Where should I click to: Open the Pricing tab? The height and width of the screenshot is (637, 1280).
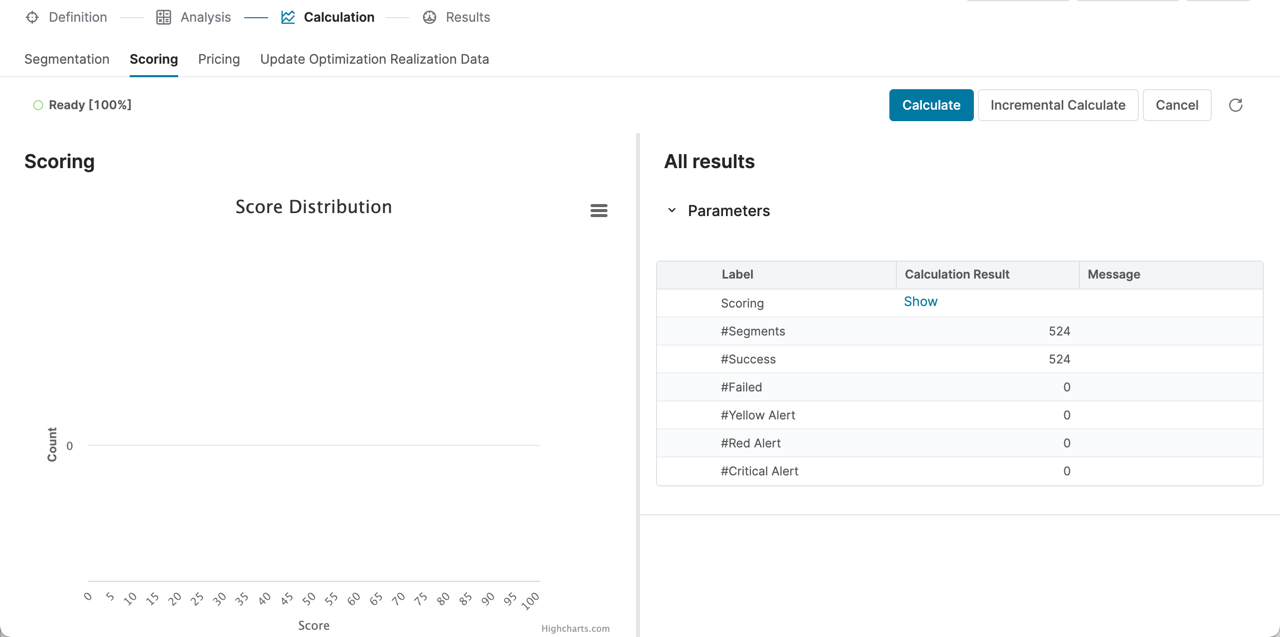pos(219,59)
